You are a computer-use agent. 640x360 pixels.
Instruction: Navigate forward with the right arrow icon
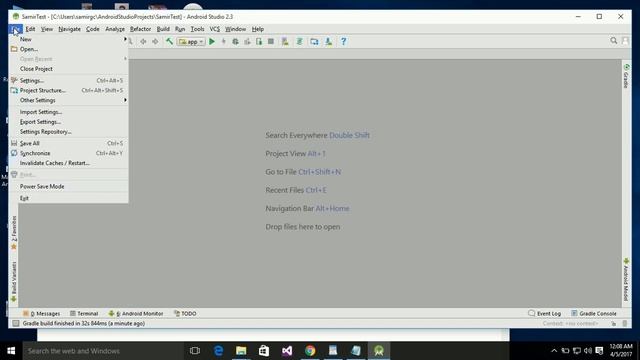pyautogui.click(x=155, y=41)
